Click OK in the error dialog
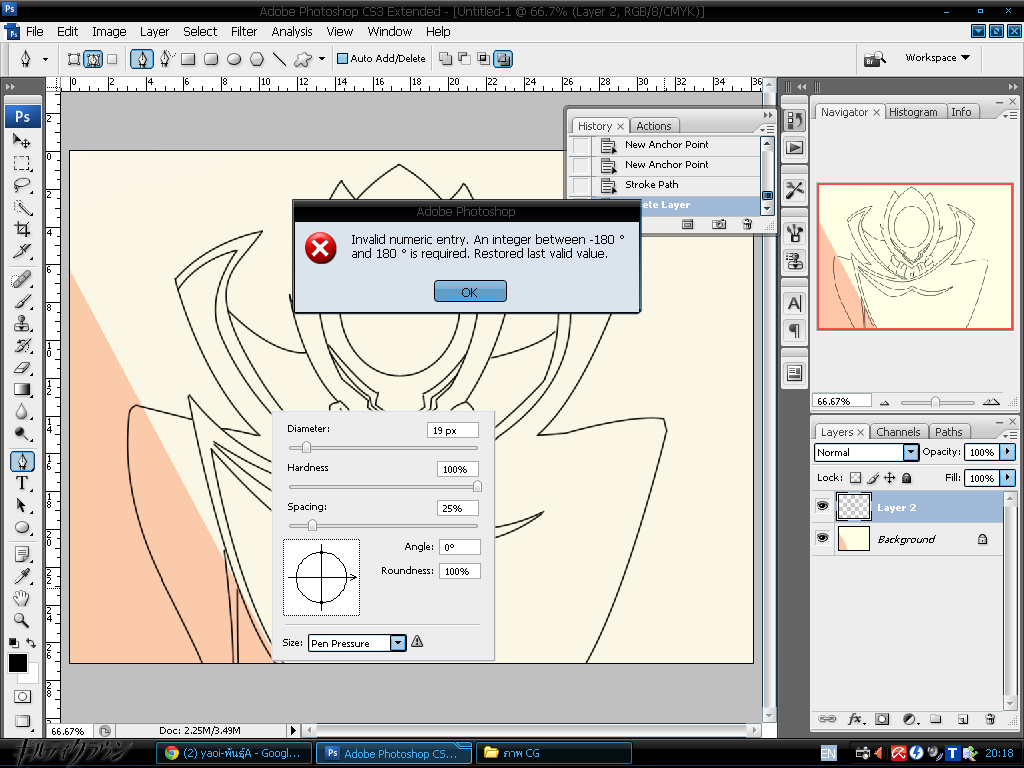This screenshot has height=768, width=1024. click(470, 292)
